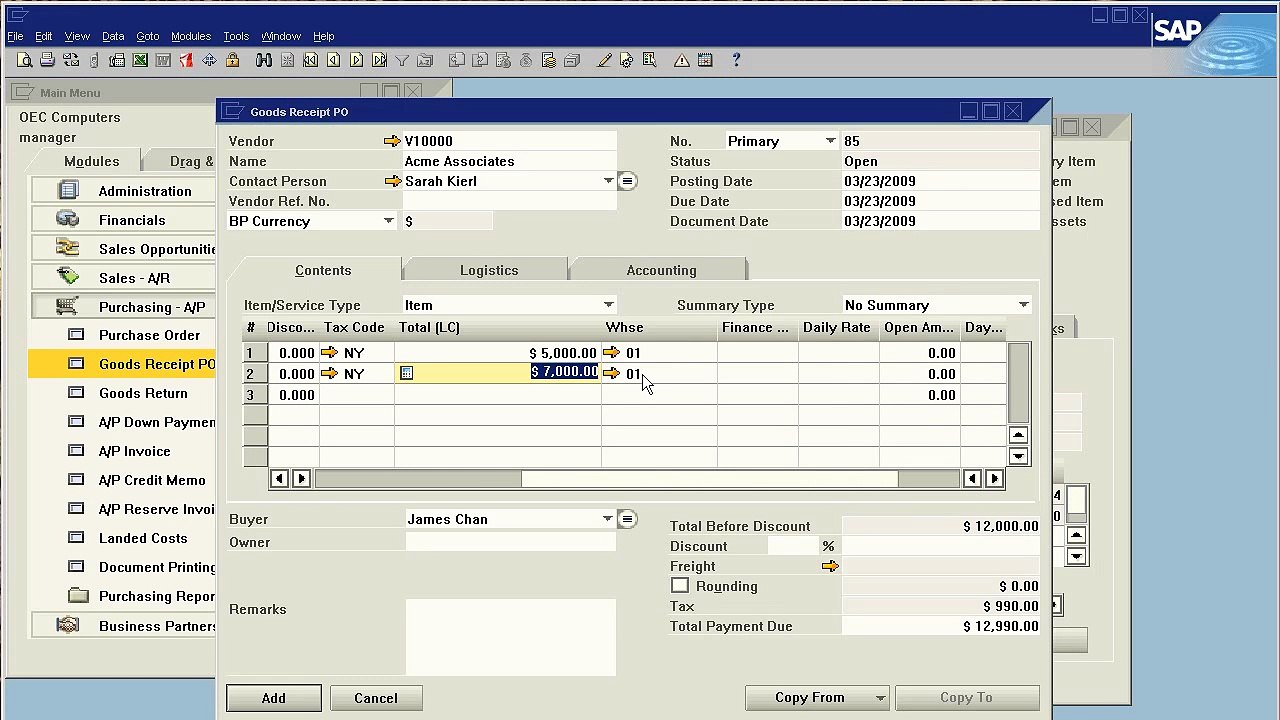Open the Primary series dropdown
Image resolution: width=1280 pixels, height=720 pixels.
tap(830, 141)
